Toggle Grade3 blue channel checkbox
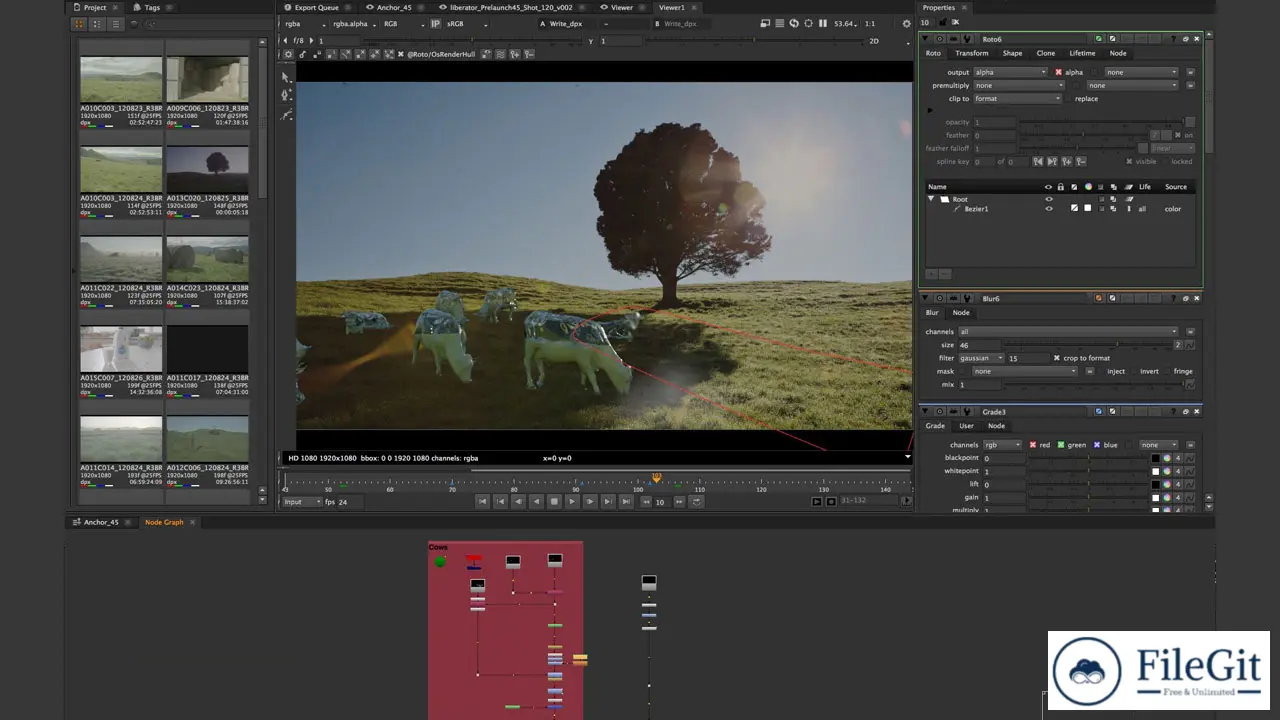This screenshot has height=720, width=1280. click(x=1097, y=445)
